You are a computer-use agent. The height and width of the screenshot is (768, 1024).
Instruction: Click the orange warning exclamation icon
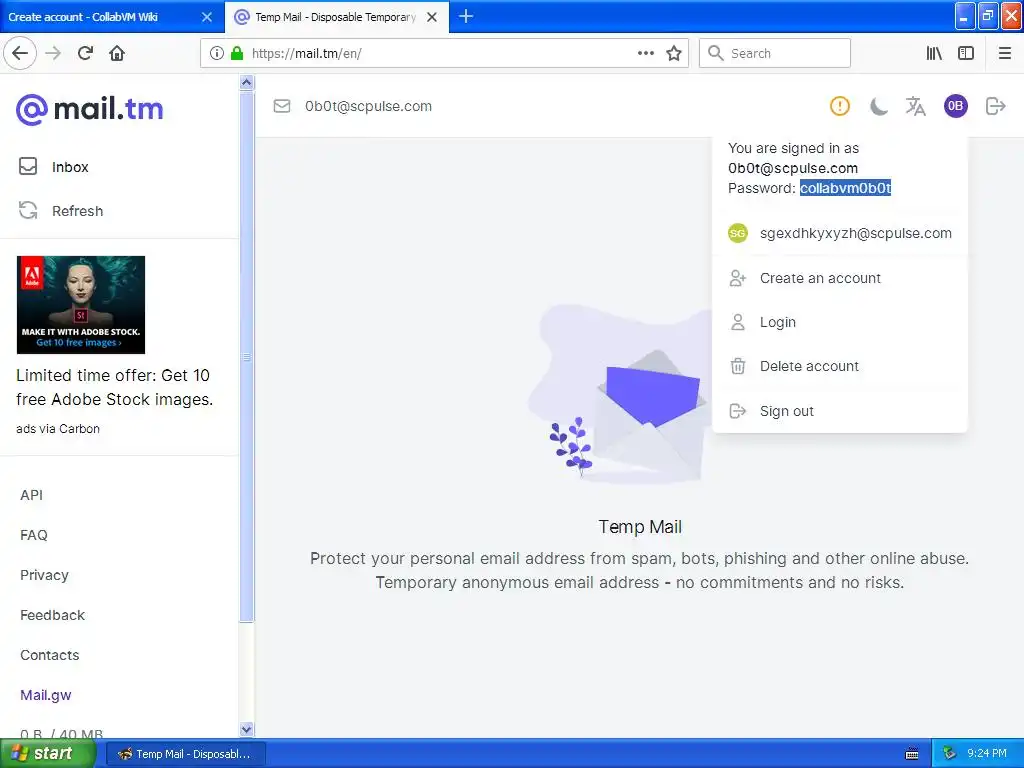(839, 106)
